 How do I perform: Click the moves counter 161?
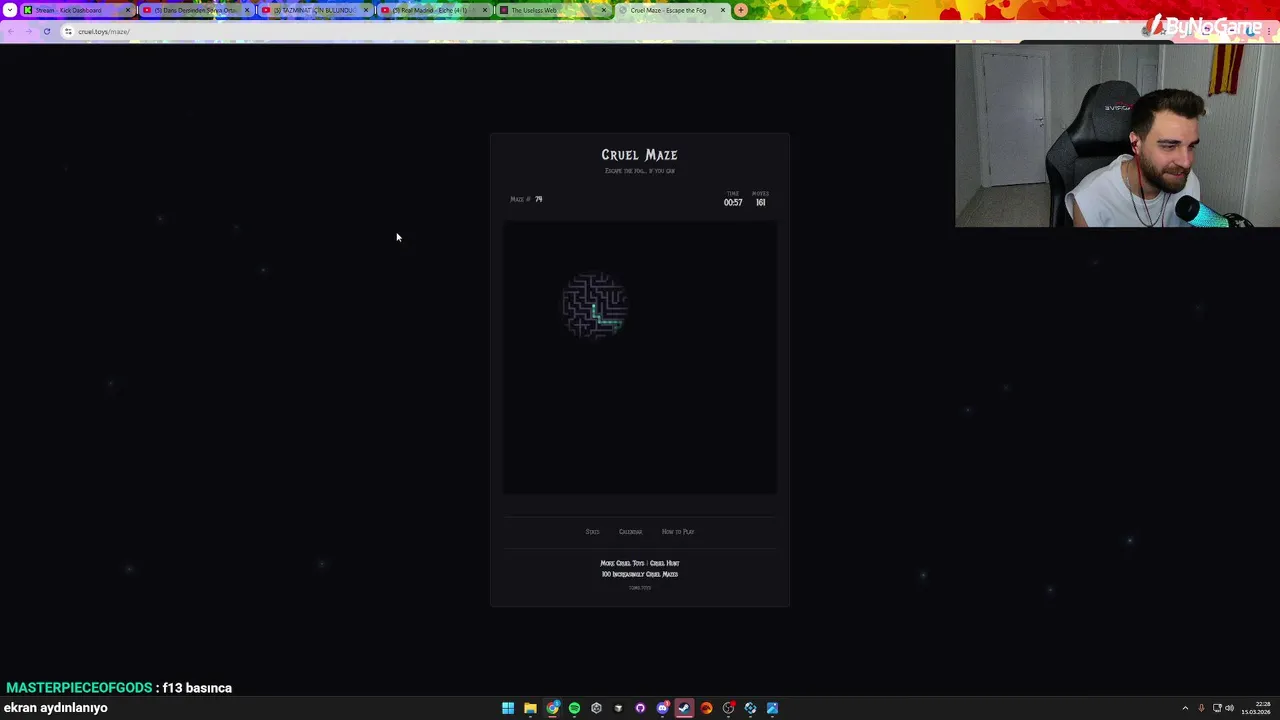(760, 202)
